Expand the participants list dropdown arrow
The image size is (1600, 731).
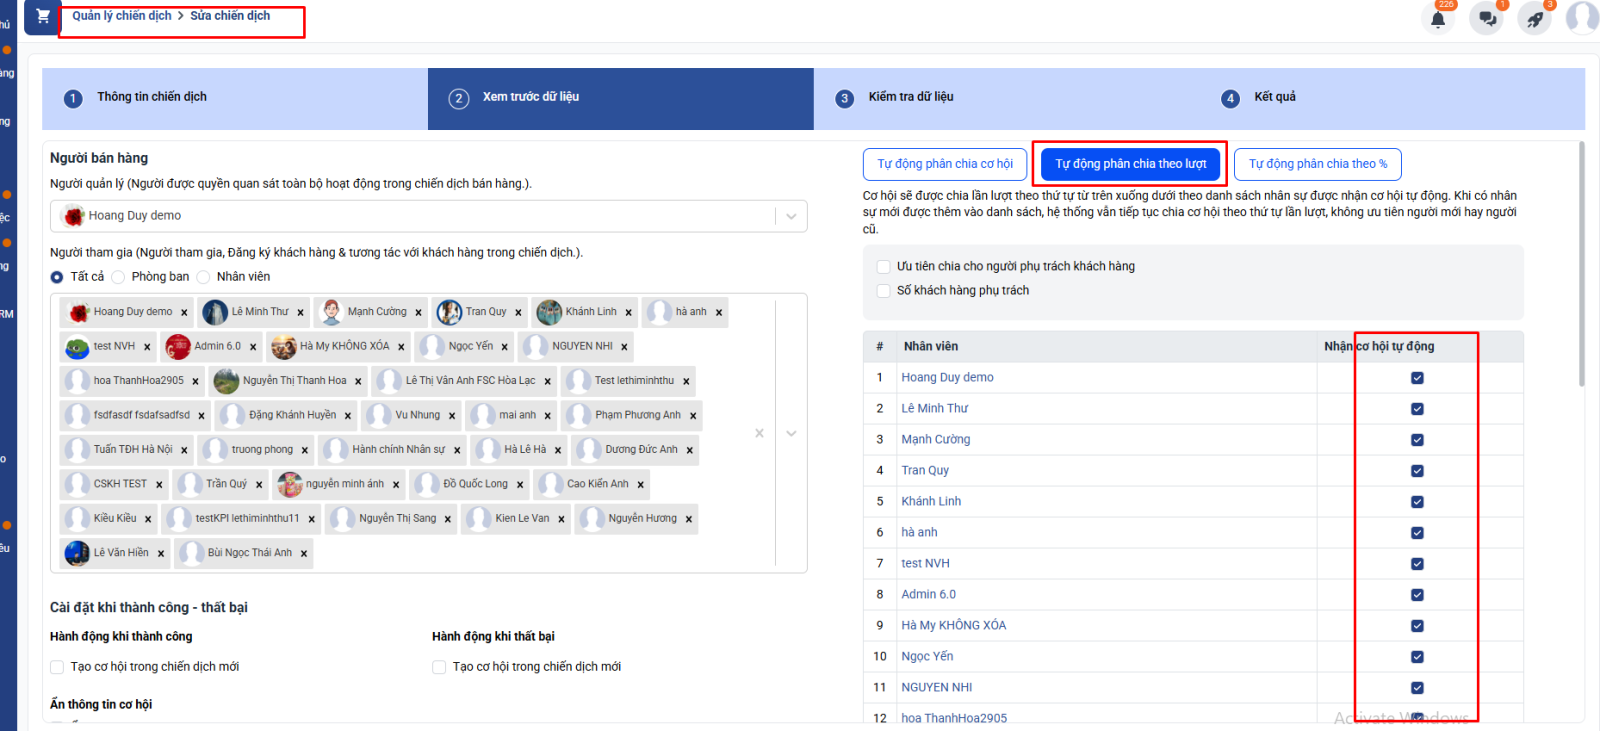click(x=791, y=433)
